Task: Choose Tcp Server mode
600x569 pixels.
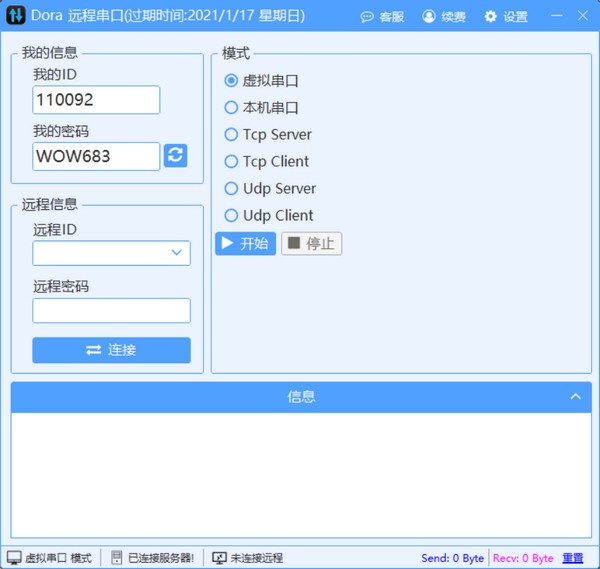Action: coord(232,135)
